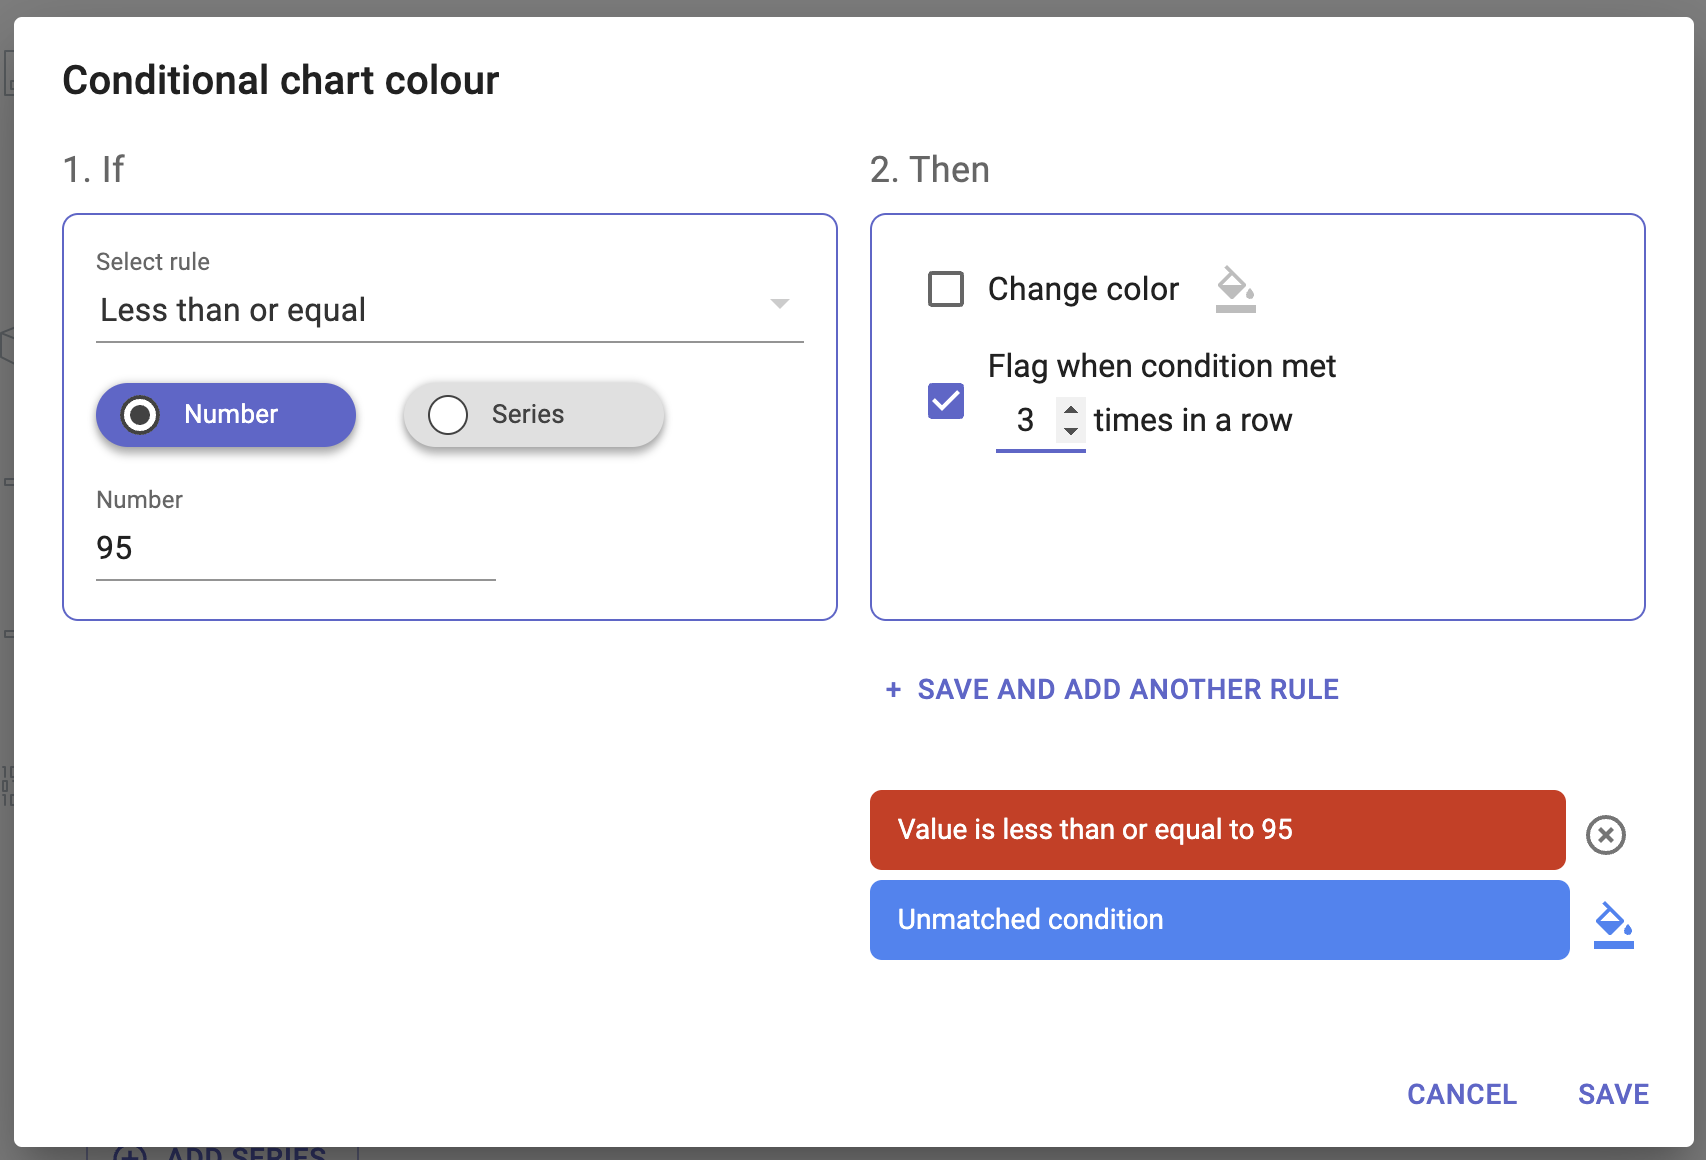Screen dimensions: 1706x1160
Task: Select the Number radio option
Action: (141, 415)
